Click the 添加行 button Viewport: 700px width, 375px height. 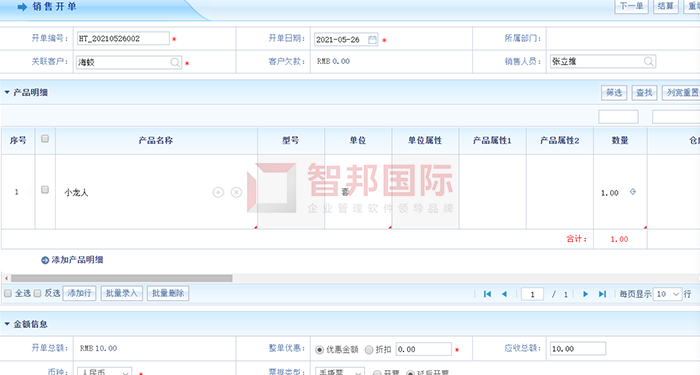click(79, 293)
